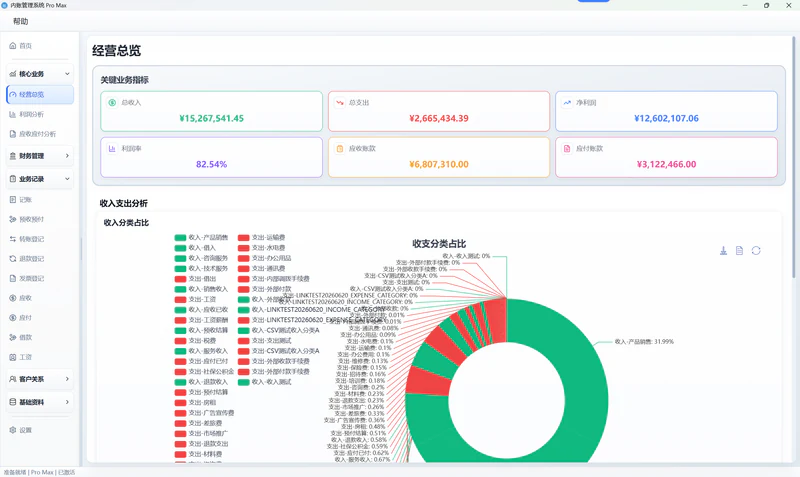Toggle the 收入-CSV测试收入分类A legend entry
The height and width of the screenshot is (477, 800).
279,331
